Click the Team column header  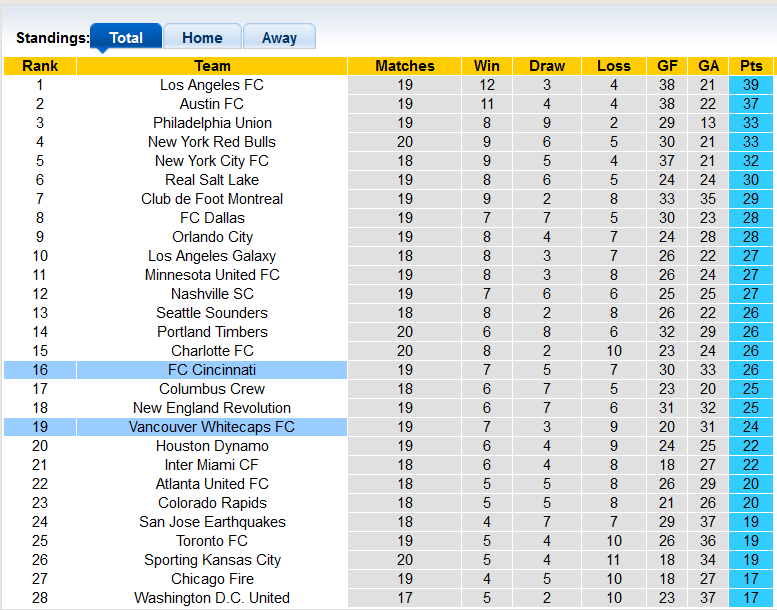click(x=212, y=66)
